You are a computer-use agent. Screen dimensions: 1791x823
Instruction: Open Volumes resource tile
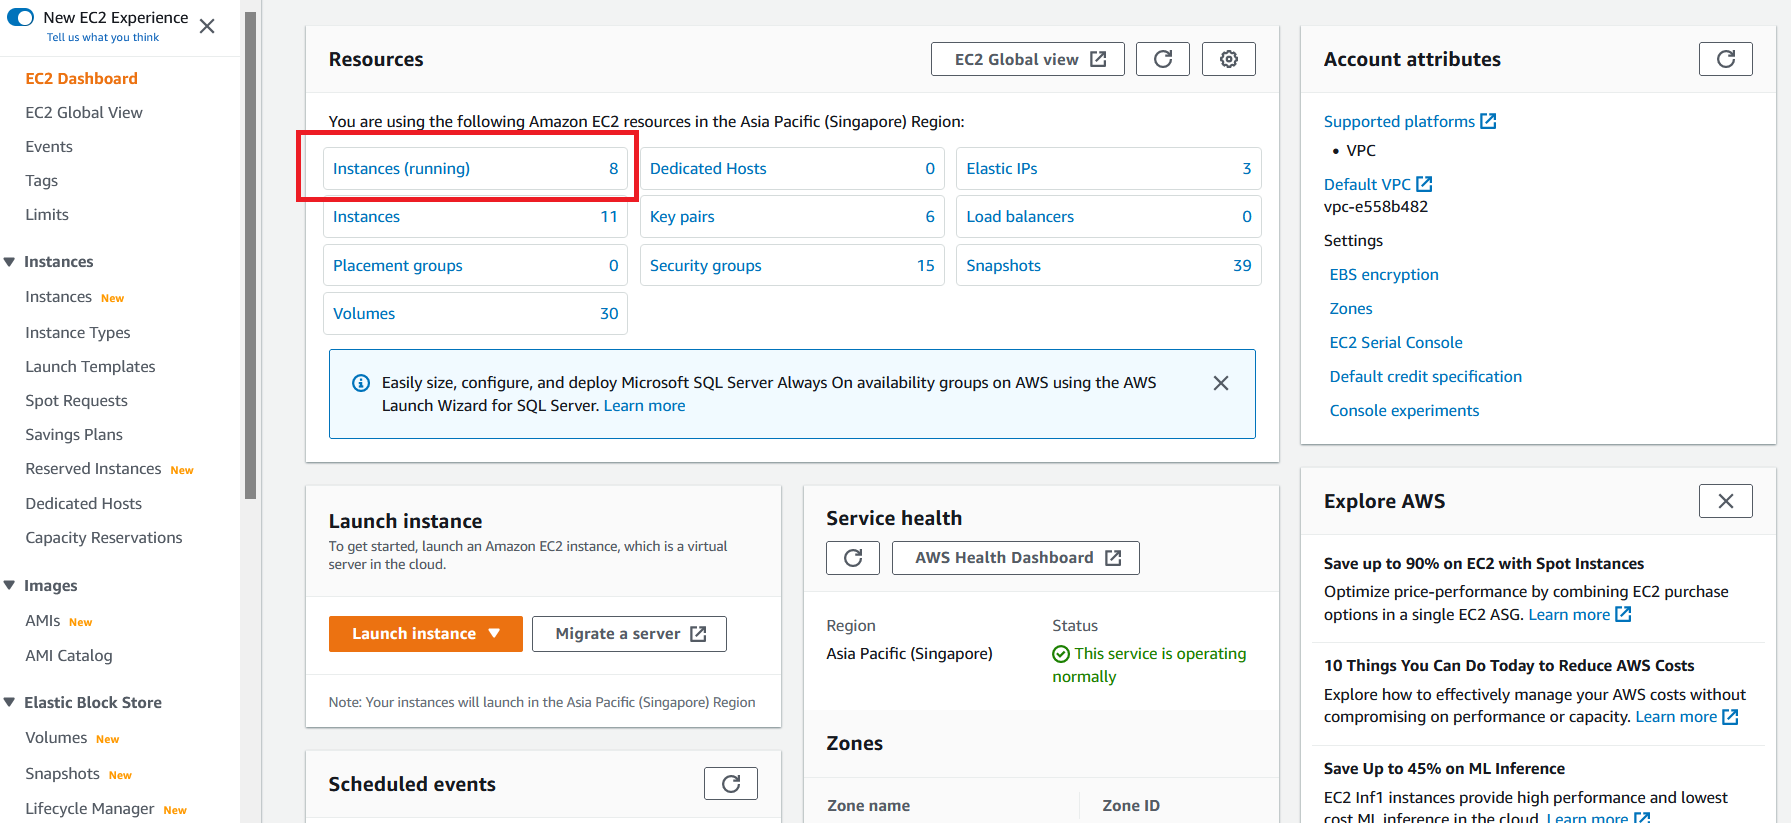click(x=475, y=314)
